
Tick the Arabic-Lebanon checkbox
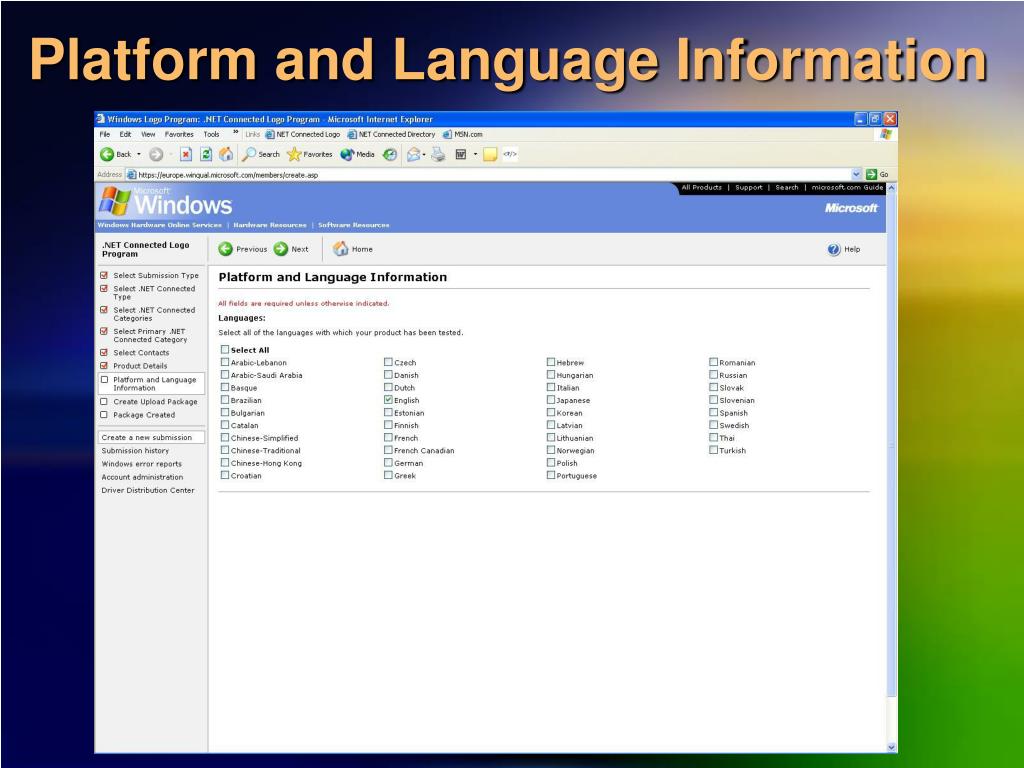225,362
